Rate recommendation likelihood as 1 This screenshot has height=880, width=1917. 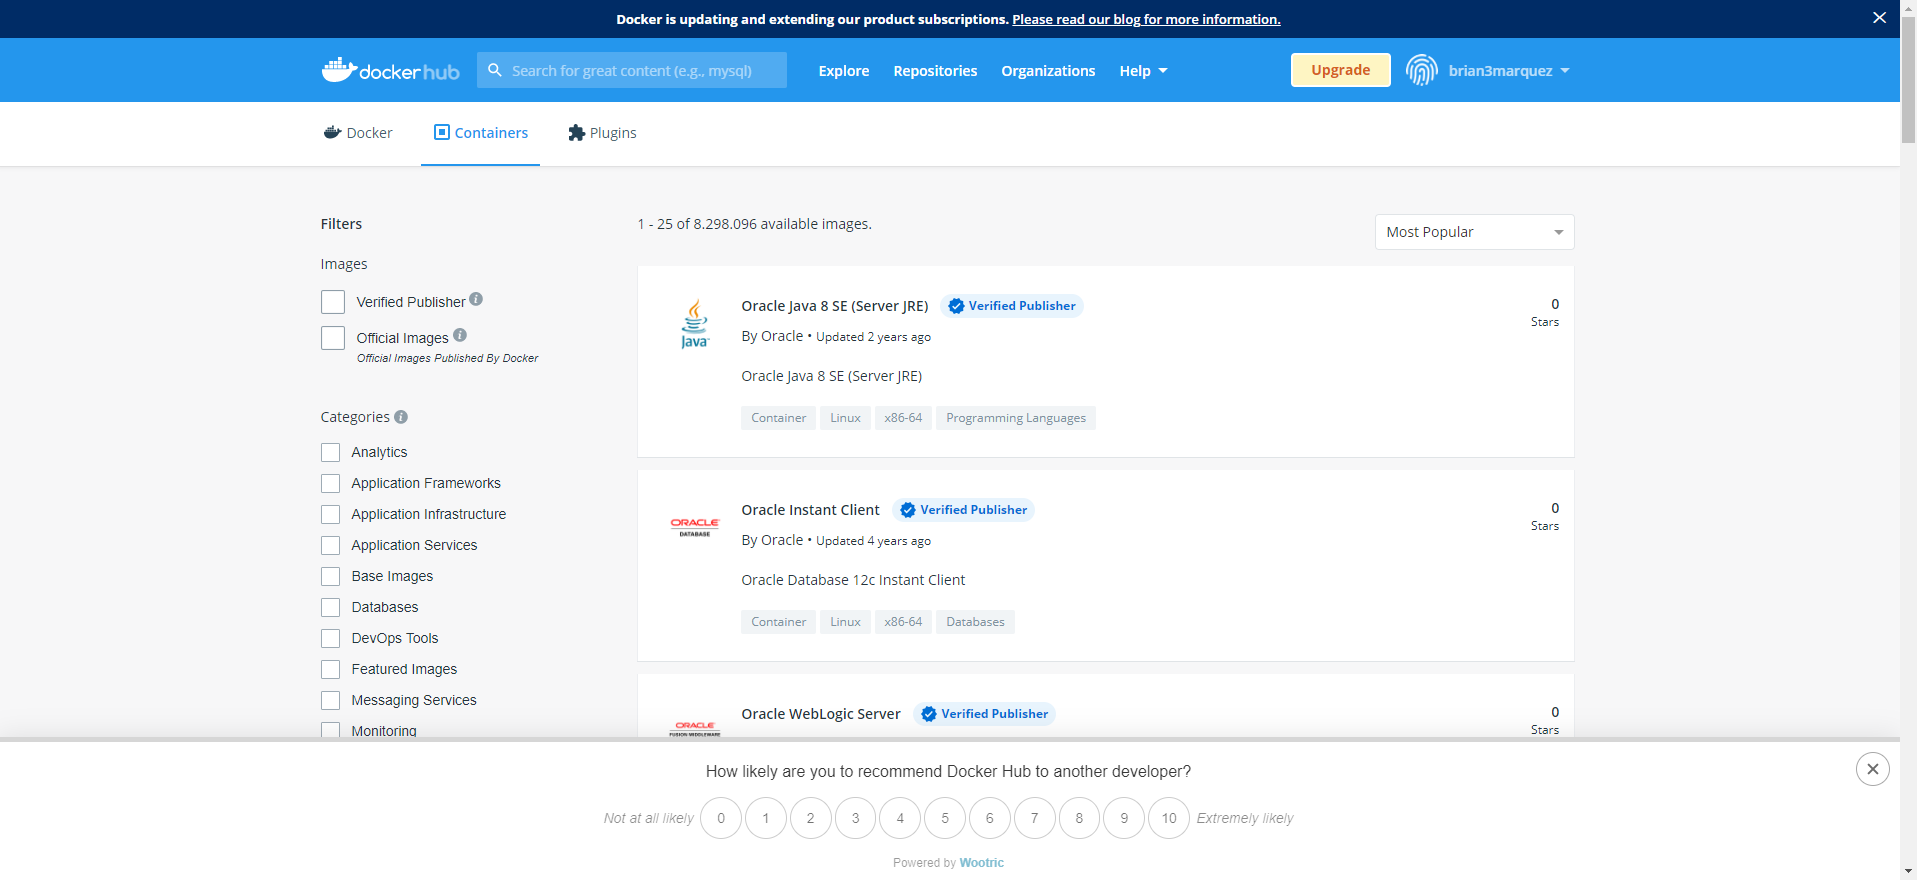coord(766,818)
